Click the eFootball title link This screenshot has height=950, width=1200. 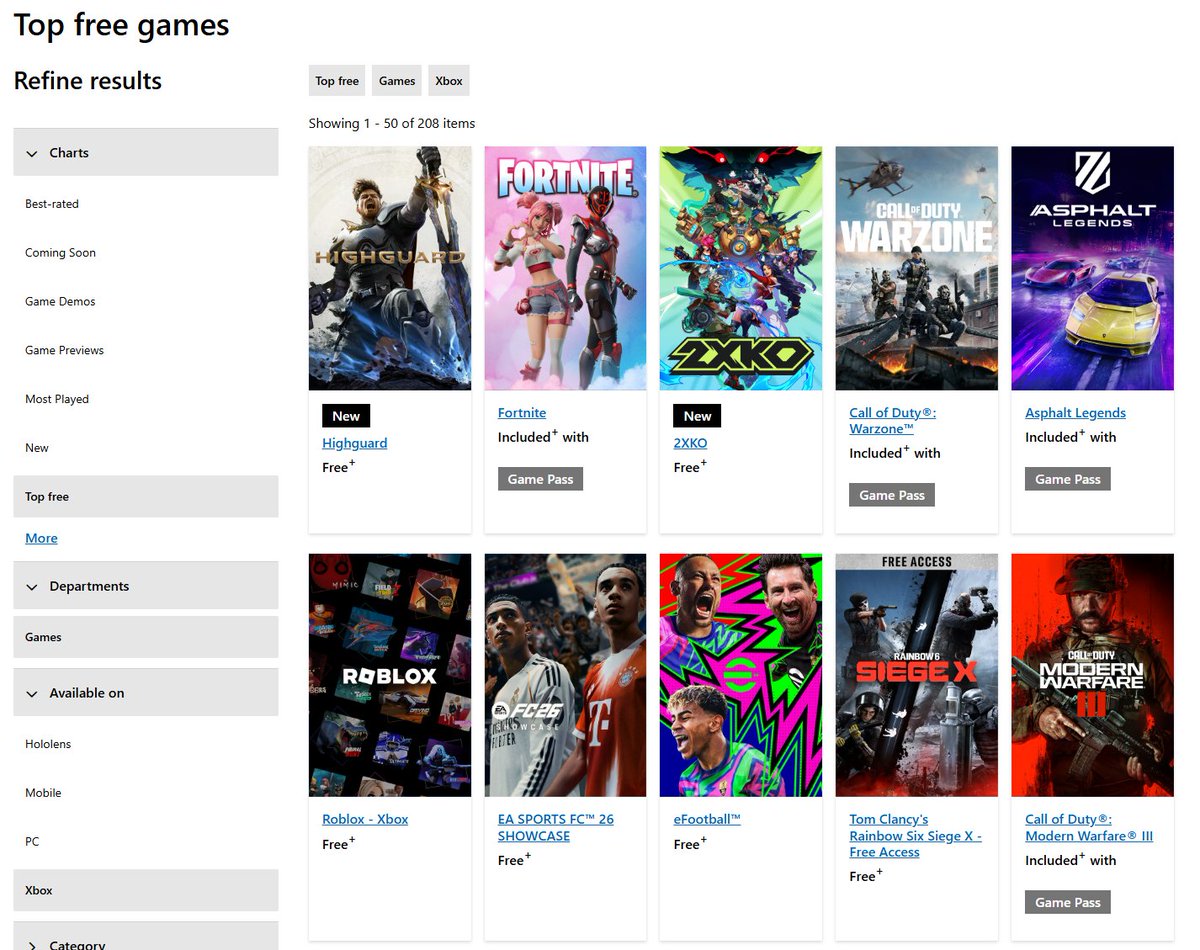[707, 819]
